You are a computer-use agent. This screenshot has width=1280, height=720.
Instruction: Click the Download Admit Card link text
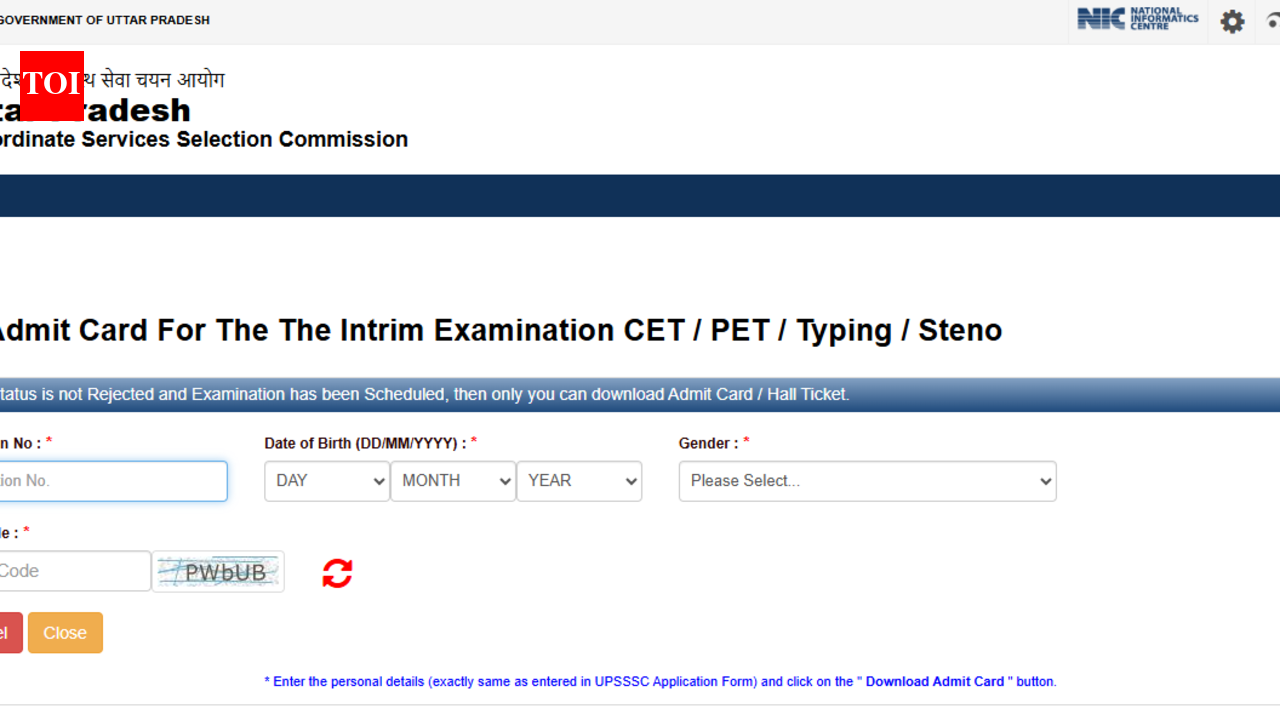coord(934,681)
